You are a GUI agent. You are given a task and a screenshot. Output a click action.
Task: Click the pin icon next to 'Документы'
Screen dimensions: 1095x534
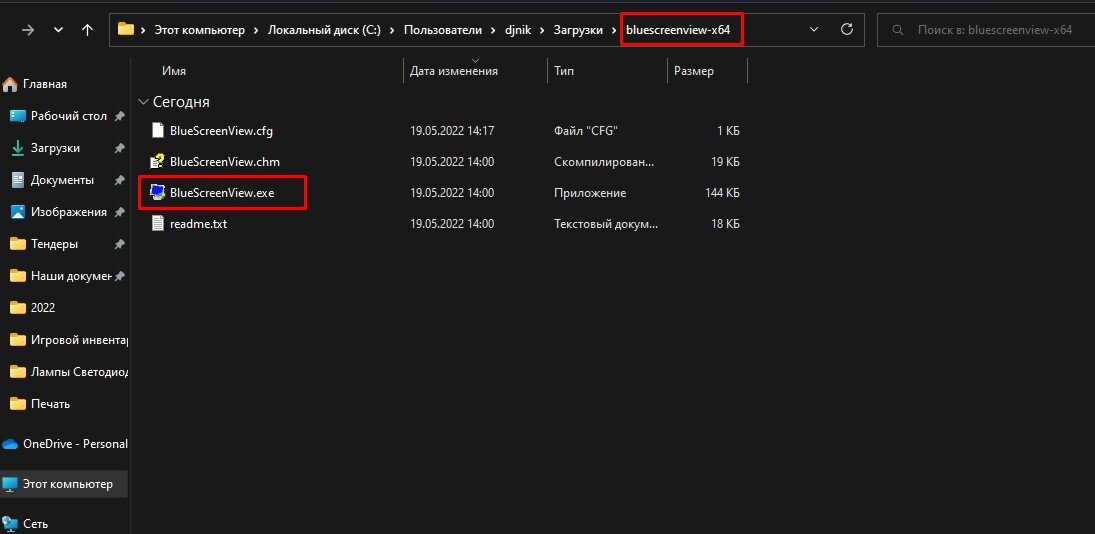119,181
